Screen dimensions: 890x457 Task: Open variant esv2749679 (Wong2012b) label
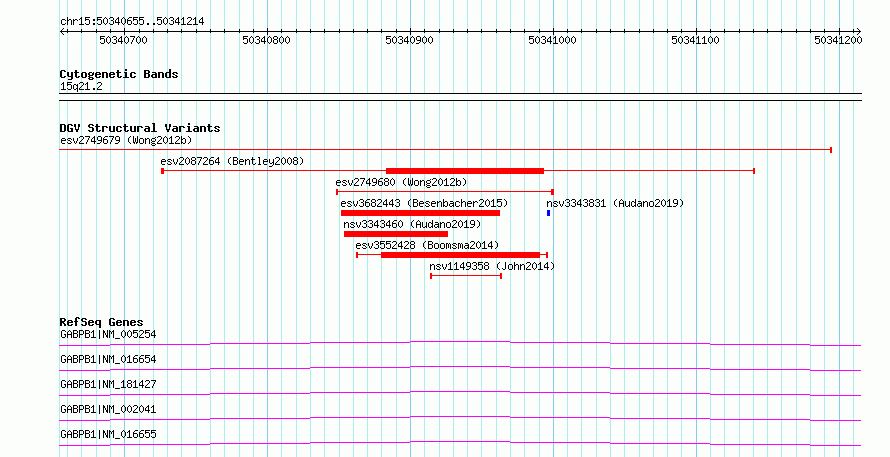[126, 140]
